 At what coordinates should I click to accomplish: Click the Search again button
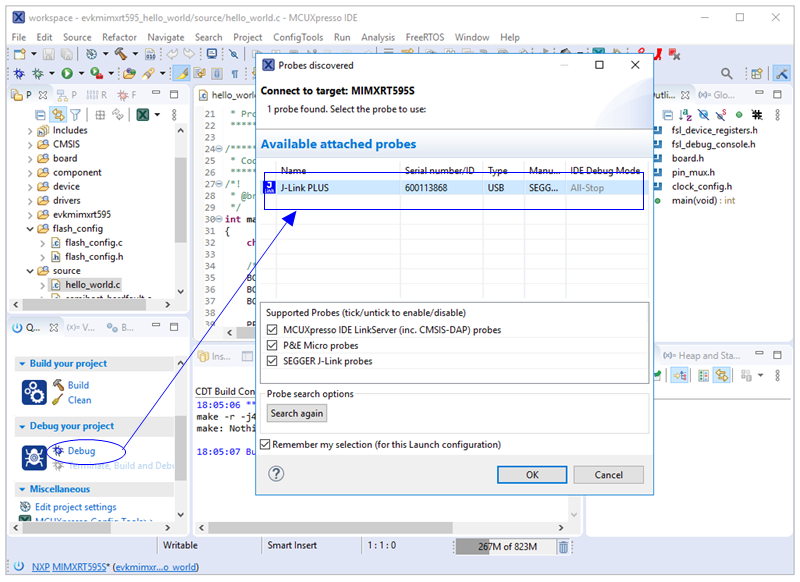(x=296, y=413)
